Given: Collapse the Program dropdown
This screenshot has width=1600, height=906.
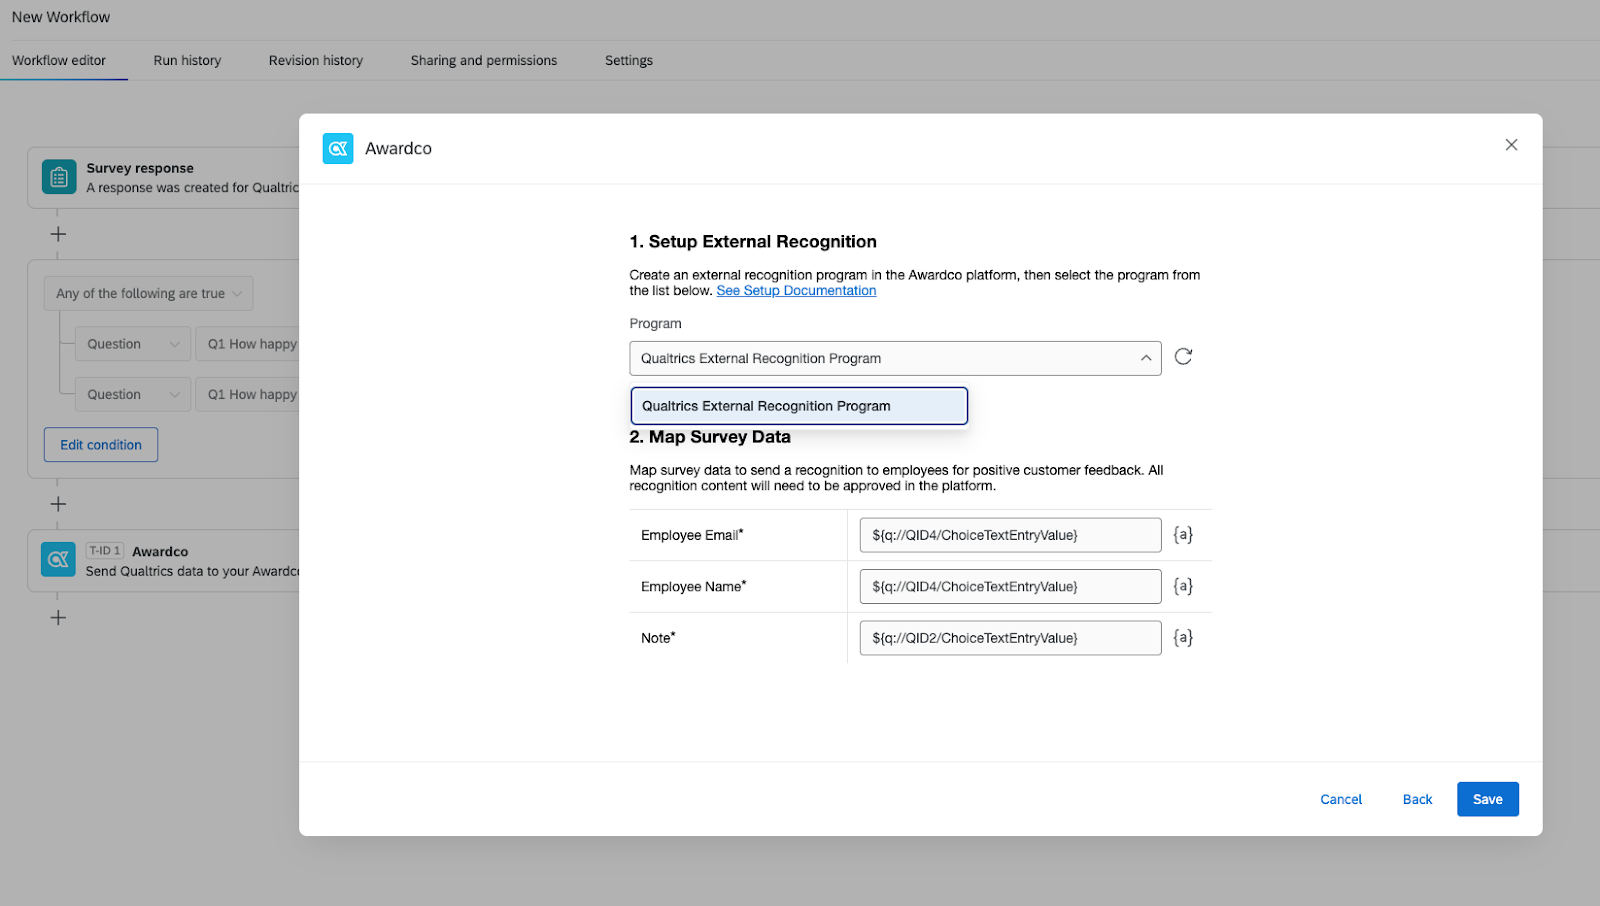Looking at the screenshot, I should pos(1145,358).
